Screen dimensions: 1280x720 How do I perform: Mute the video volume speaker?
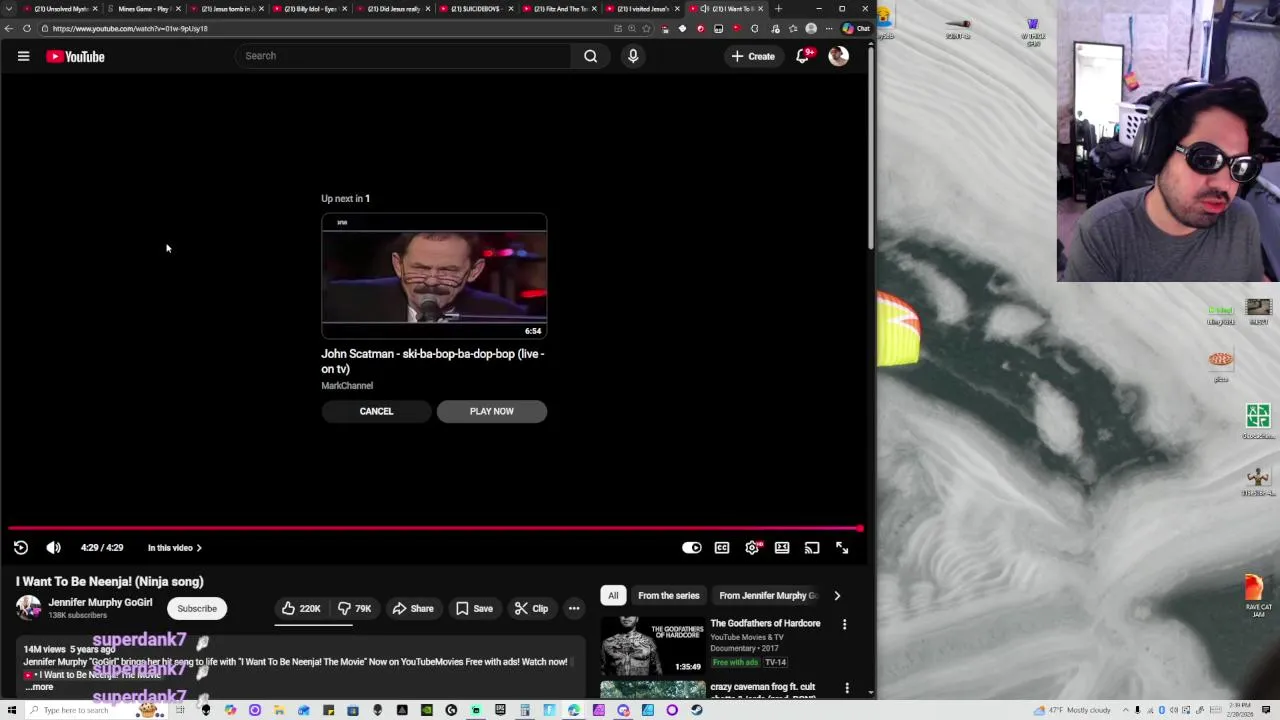coord(54,547)
